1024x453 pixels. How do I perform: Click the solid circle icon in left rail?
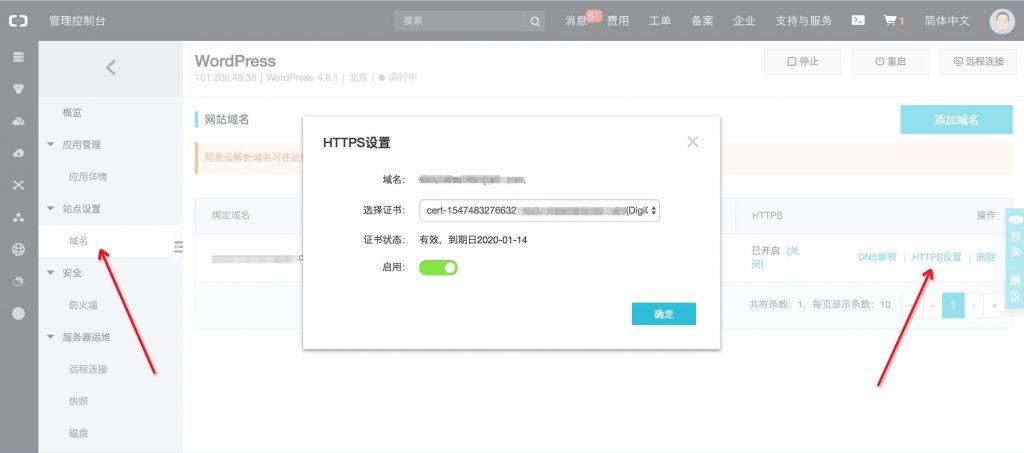[x=18, y=313]
